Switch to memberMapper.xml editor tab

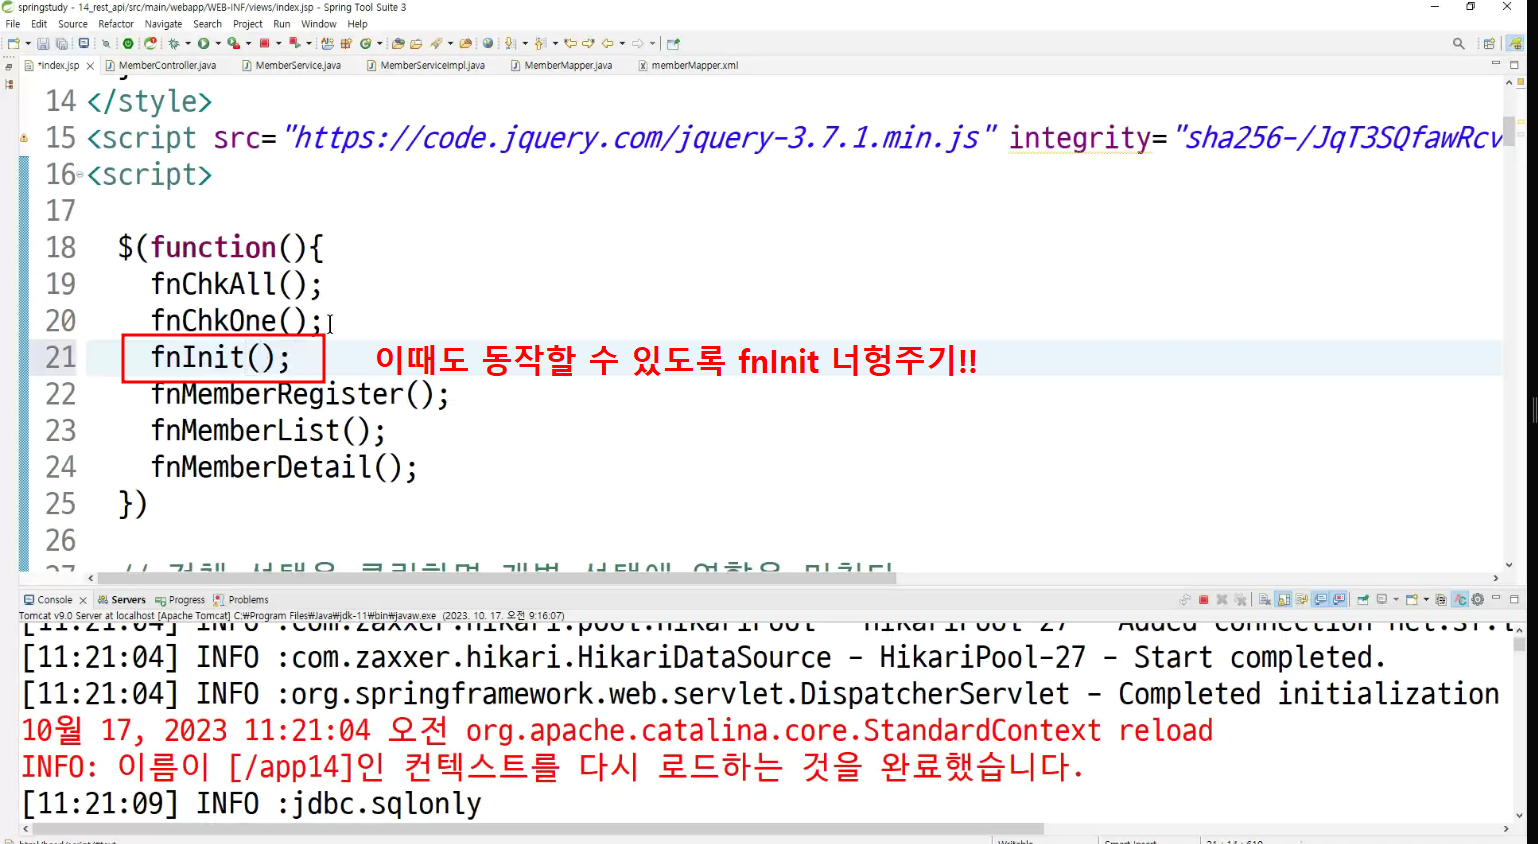(x=688, y=66)
